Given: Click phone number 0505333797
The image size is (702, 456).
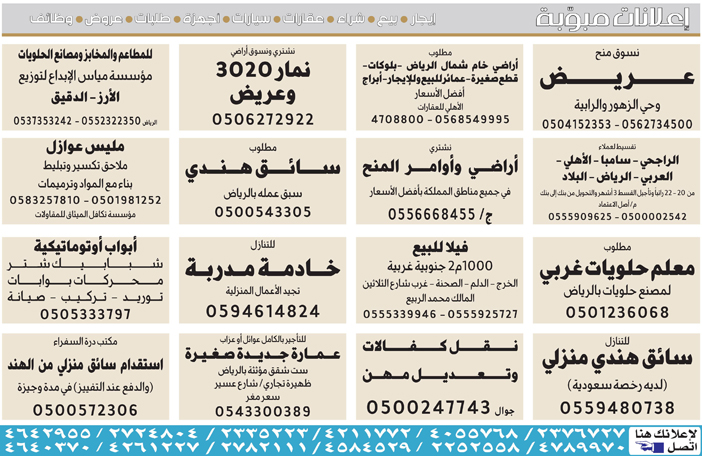Looking at the screenshot, I should (86, 314).
